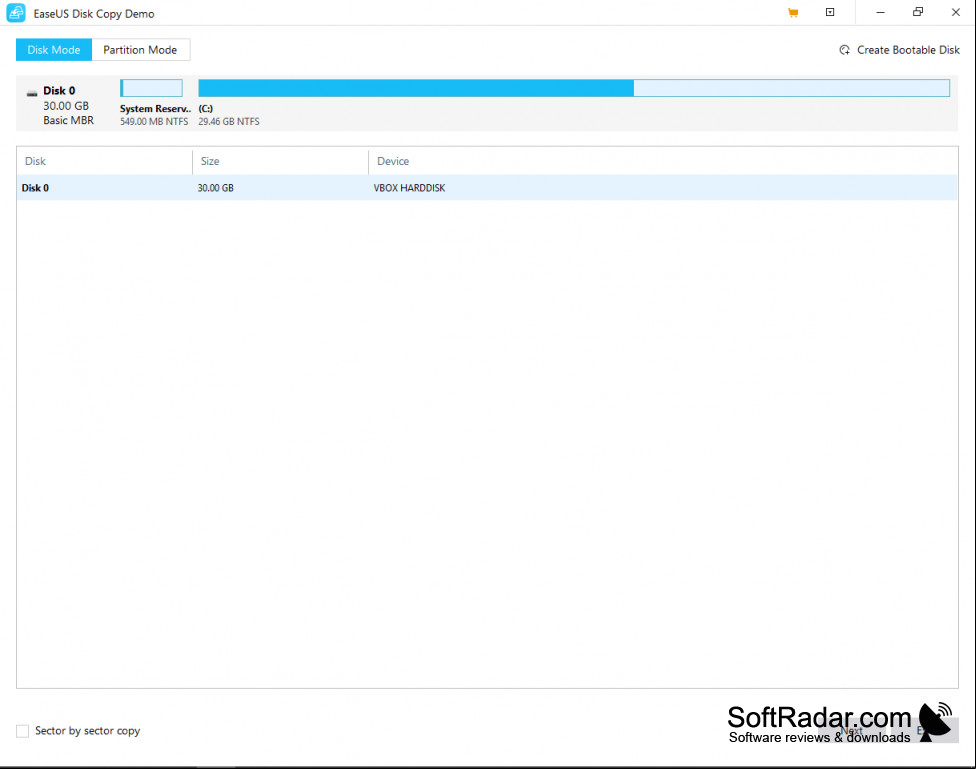The height and width of the screenshot is (769, 976).
Task: Select the (C:) partition usage bar
Action: click(x=574, y=88)
